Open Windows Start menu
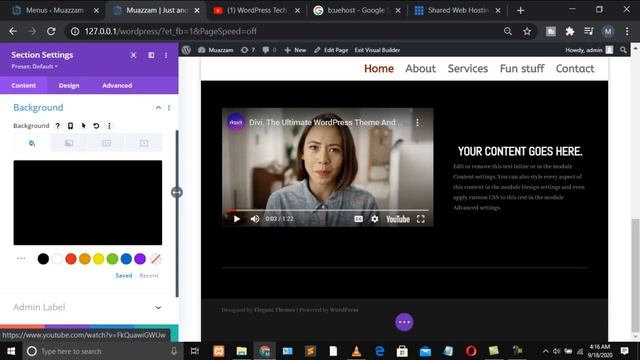The image size is (640, 360). pos(11,351)
